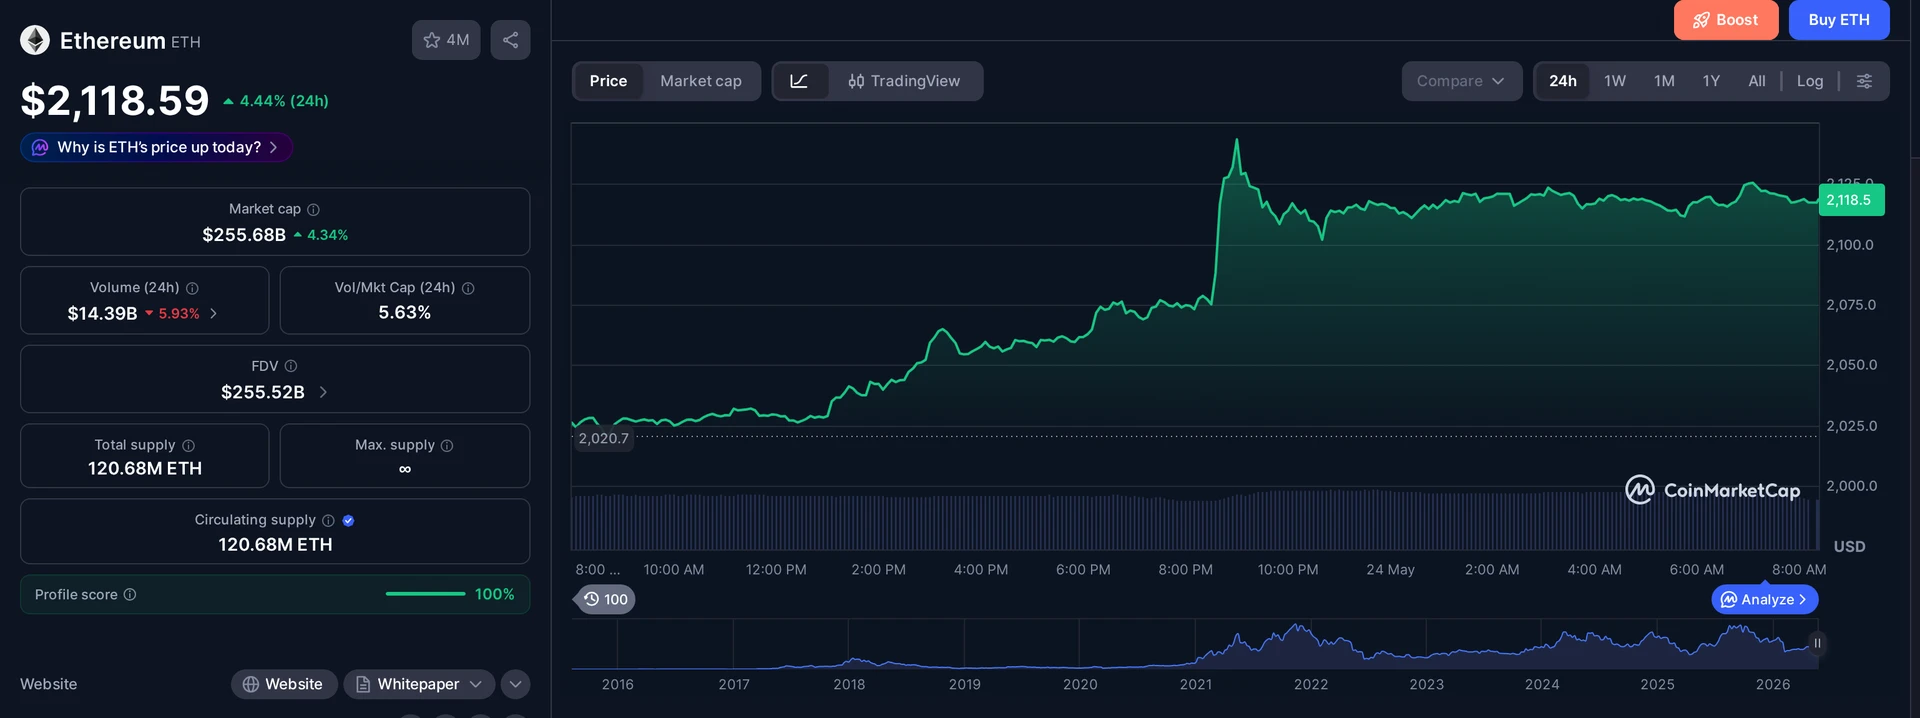Open the Website link button
Image resolution: width=1920 pixels, height=718 pixels.
[x=284, y=684]
